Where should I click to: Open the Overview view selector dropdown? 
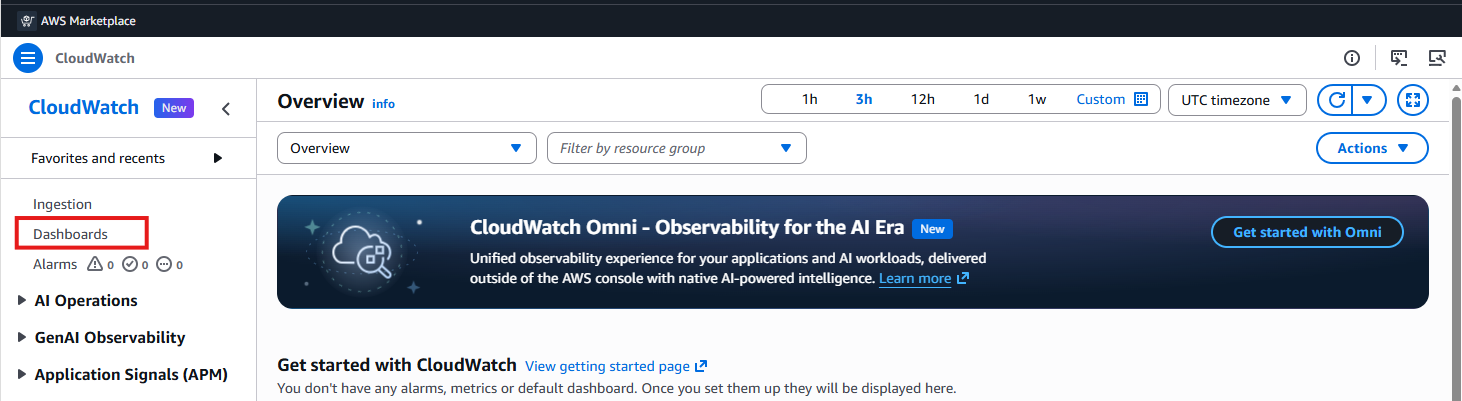[407, 148]
